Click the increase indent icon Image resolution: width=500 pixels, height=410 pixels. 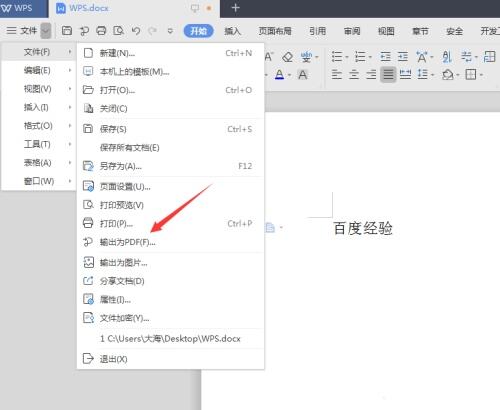point(403,57)
